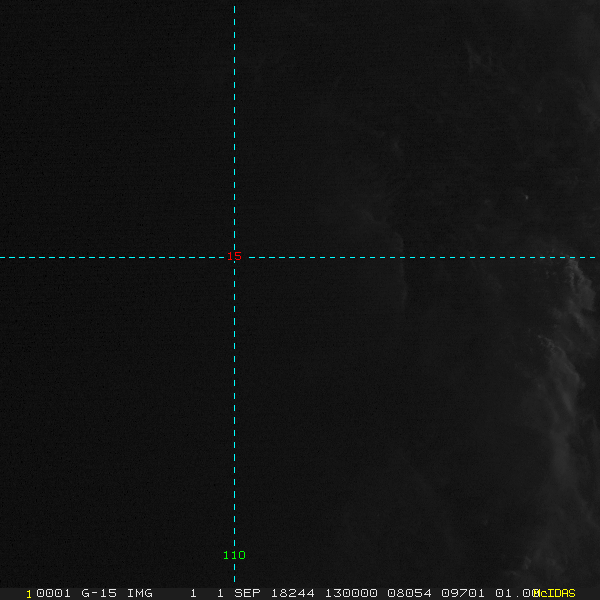Click the cyan longitude line near the top edge
The image size is (600, 600).
tap(234, 12)
